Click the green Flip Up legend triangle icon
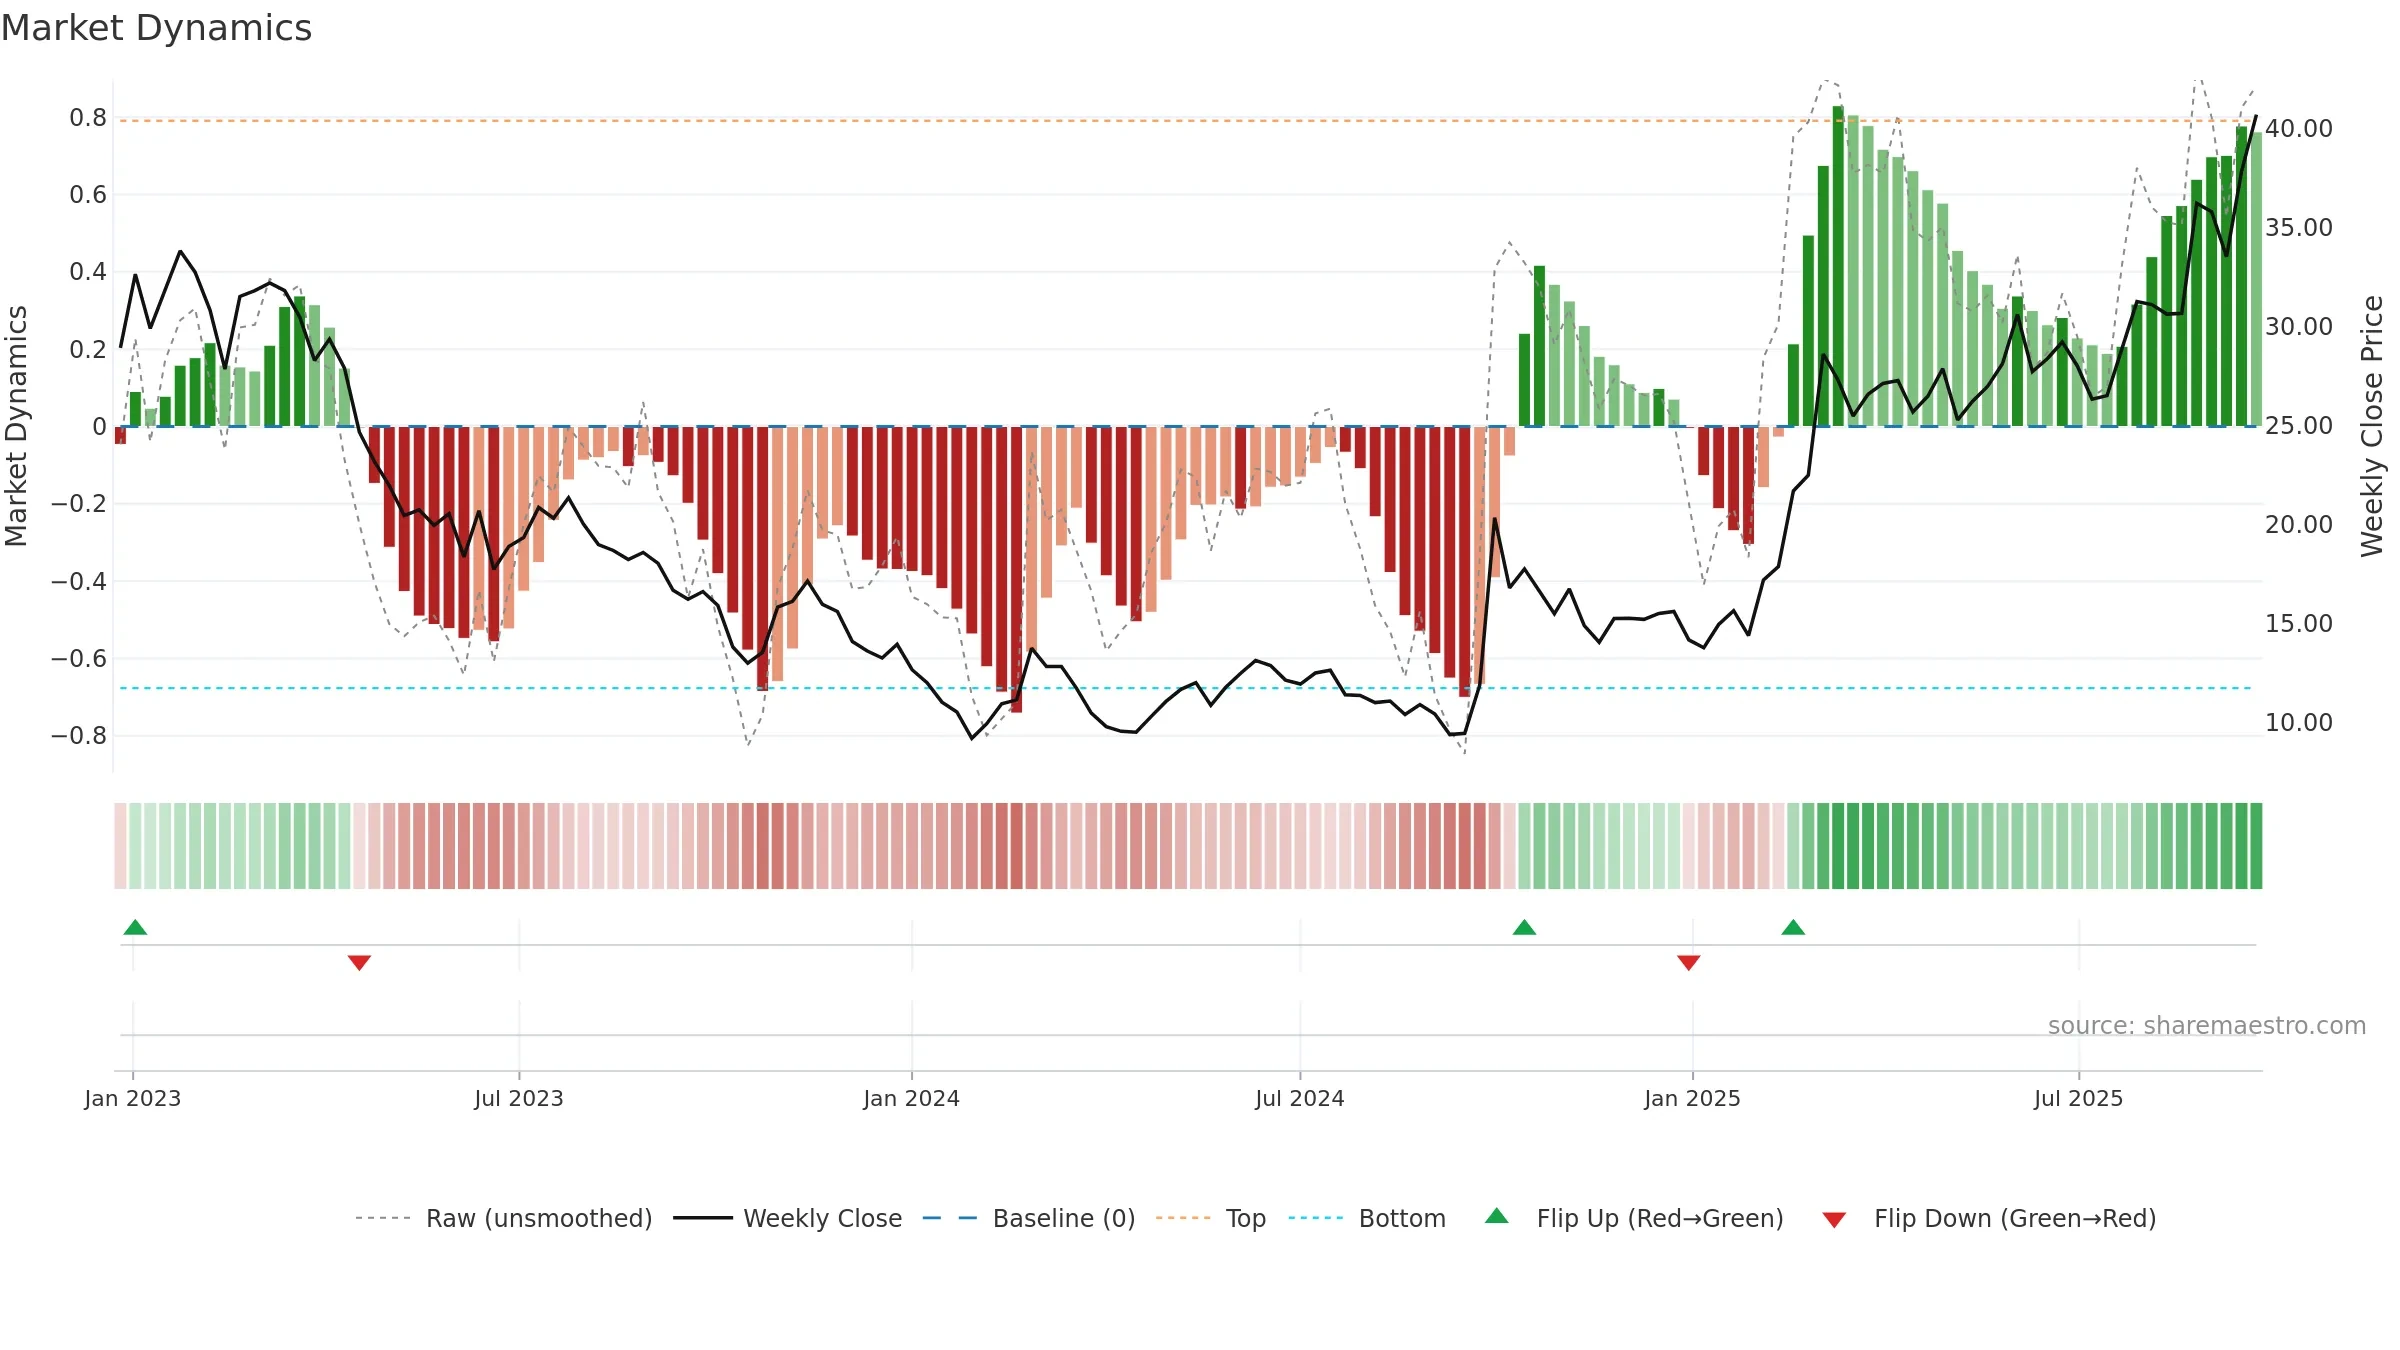2400x1350 pixels. tap(1497, 1216)
